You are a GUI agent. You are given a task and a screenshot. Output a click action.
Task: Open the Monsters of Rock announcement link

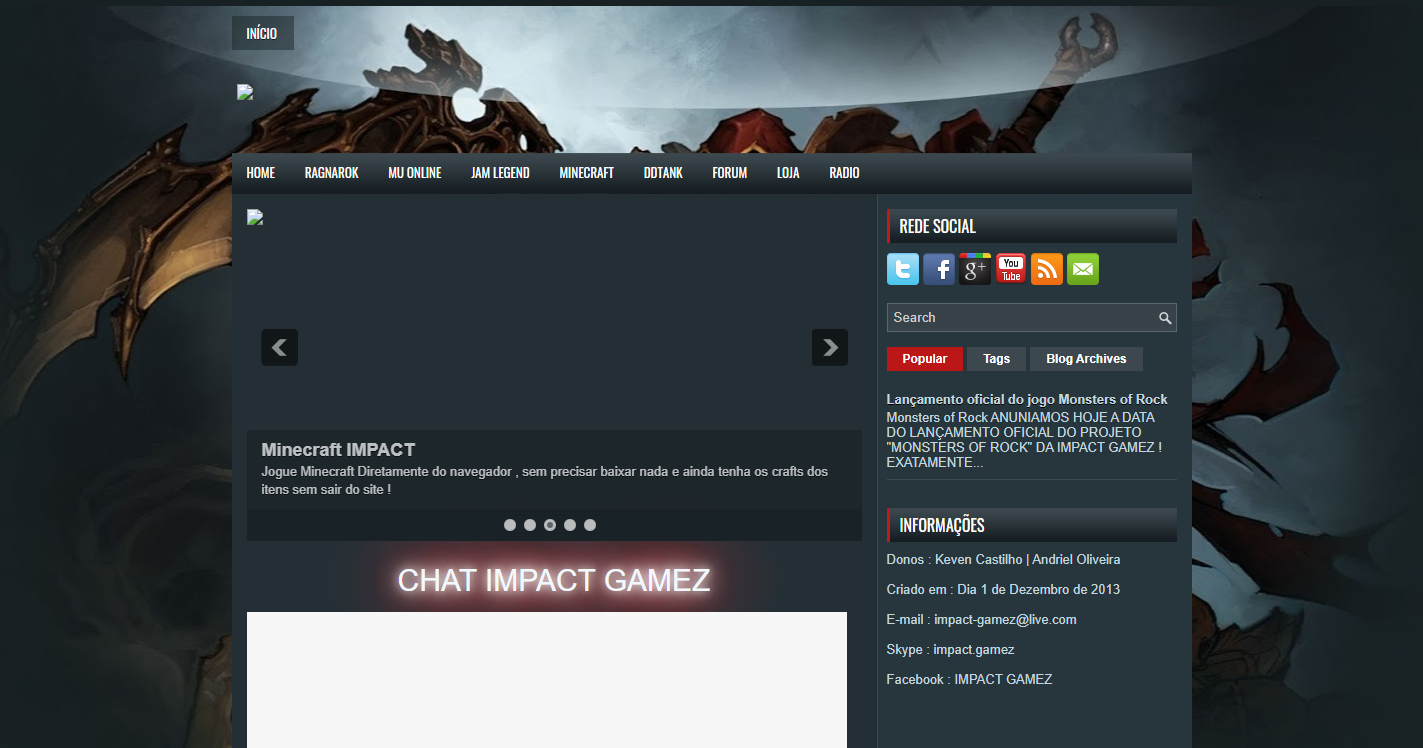point(1026,398)
